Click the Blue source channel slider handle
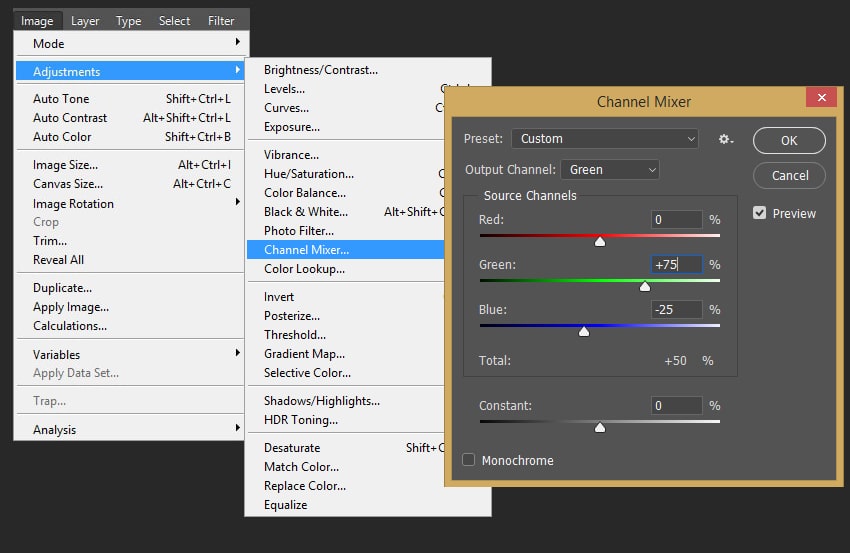 pyautogui.click(x=584, y=331)
